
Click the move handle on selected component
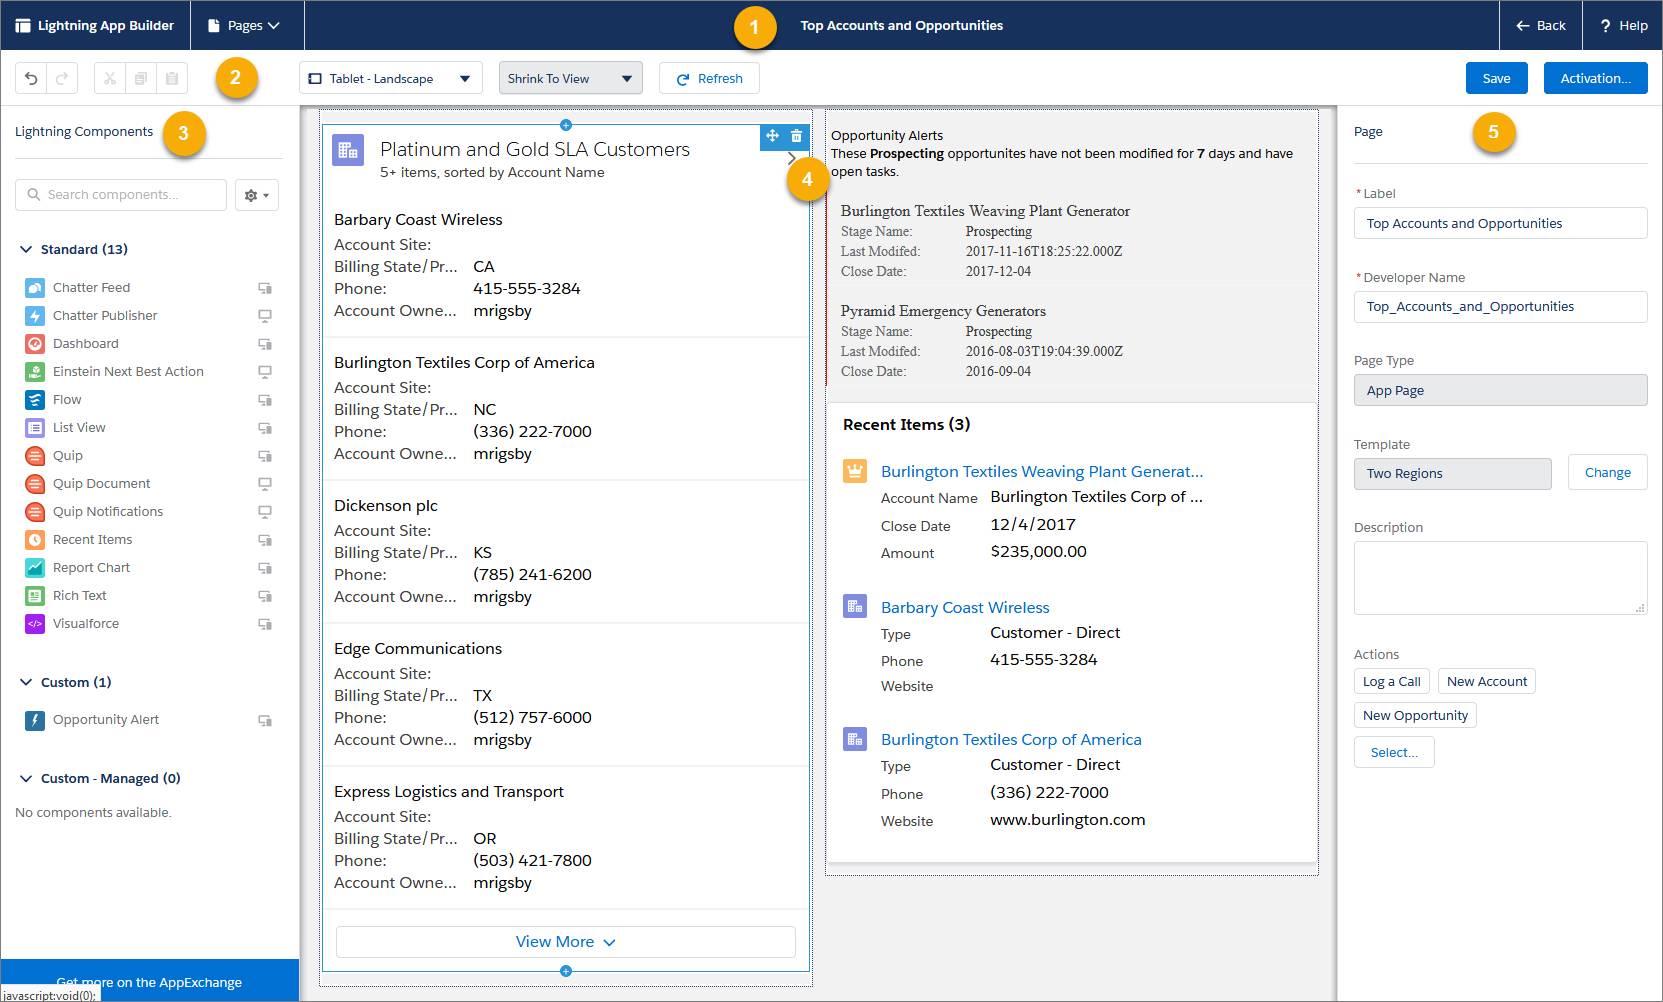pos(772,136)
